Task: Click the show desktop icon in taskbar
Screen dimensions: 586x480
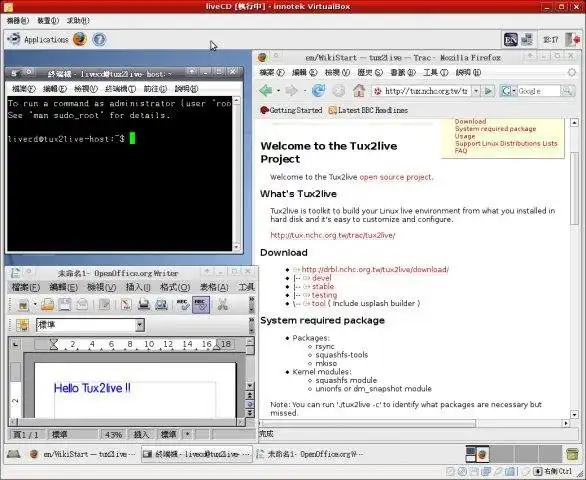Action: (x=13, y=454)
